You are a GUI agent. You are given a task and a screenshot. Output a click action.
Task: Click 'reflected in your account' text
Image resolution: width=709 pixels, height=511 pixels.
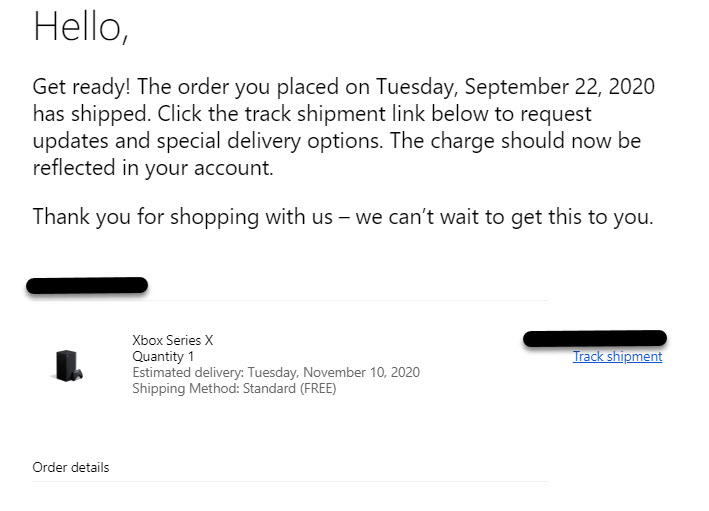[x=152, y=168]
